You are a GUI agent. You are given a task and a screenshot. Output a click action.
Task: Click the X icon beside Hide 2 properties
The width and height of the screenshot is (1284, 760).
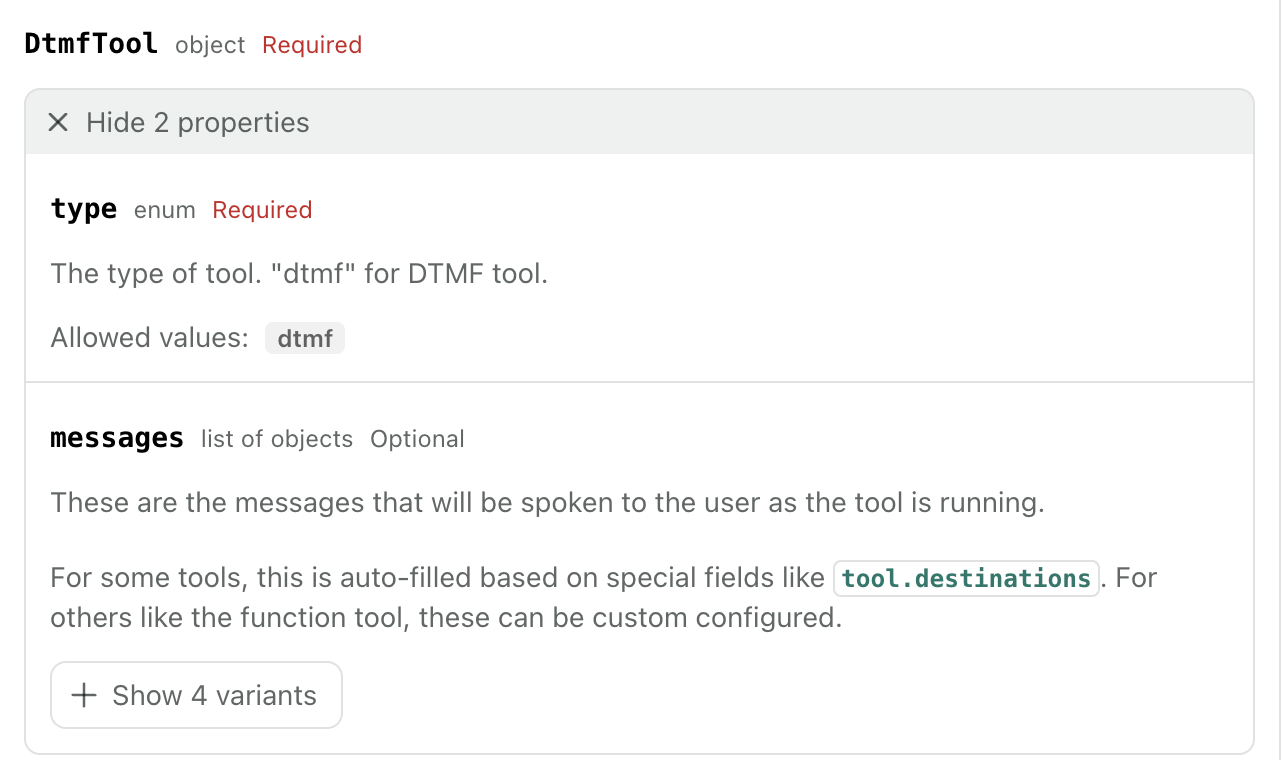(x=59, y=123)
